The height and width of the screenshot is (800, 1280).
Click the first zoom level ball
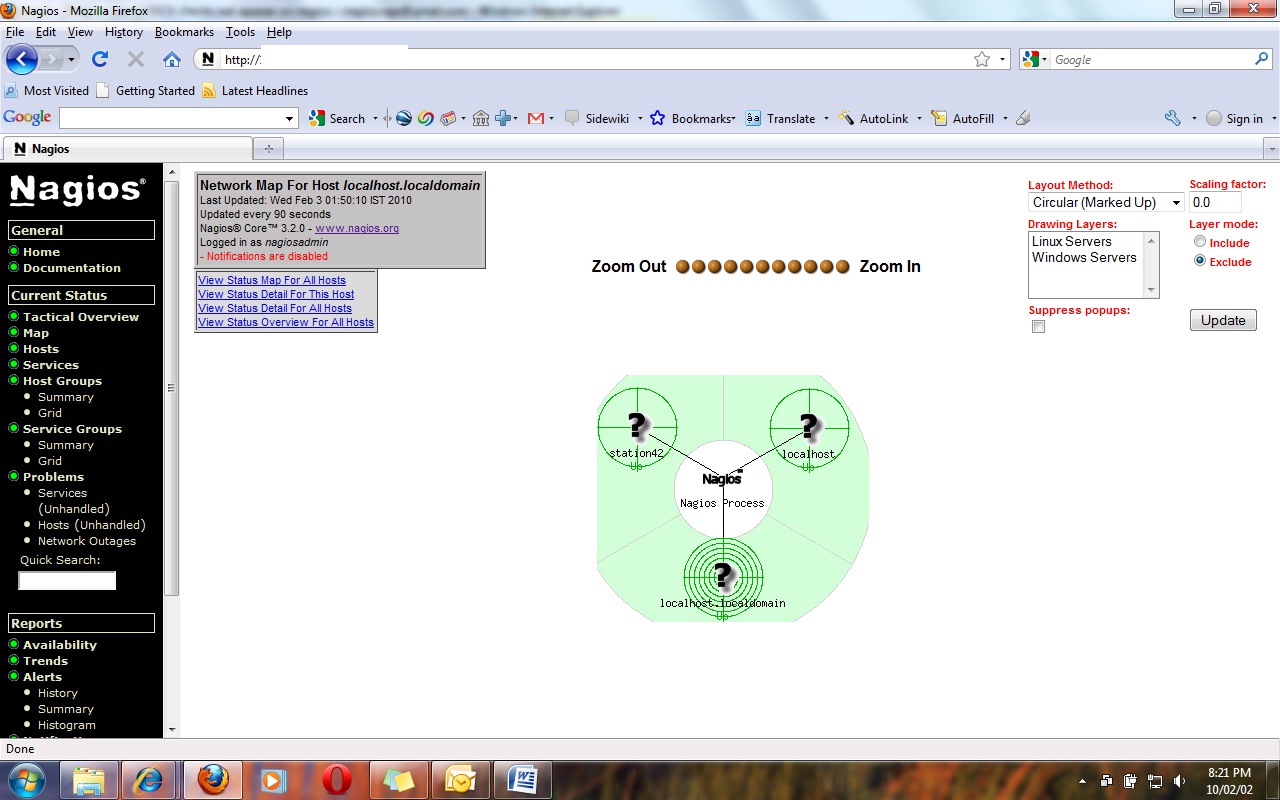683,266
